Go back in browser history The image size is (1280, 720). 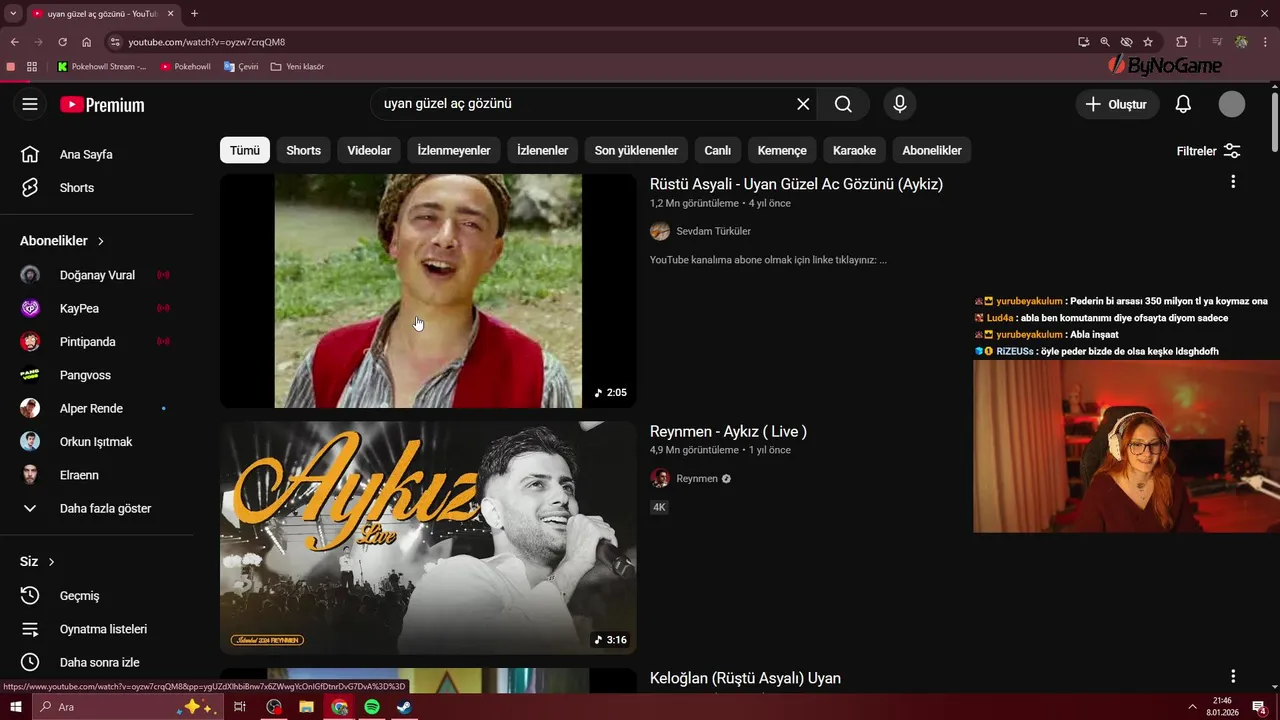(x=14, y=42)
